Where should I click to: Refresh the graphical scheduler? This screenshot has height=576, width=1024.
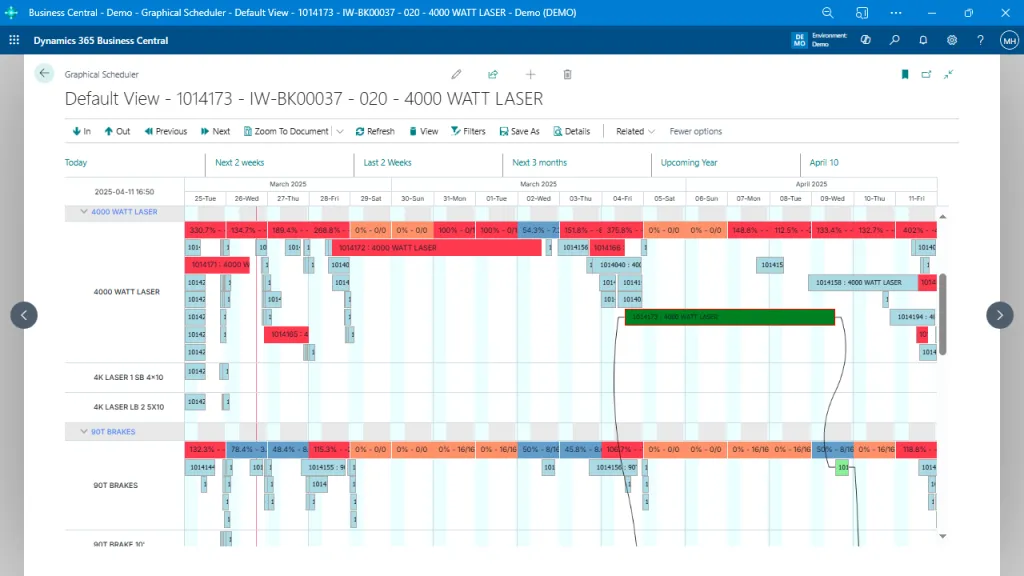375,131
